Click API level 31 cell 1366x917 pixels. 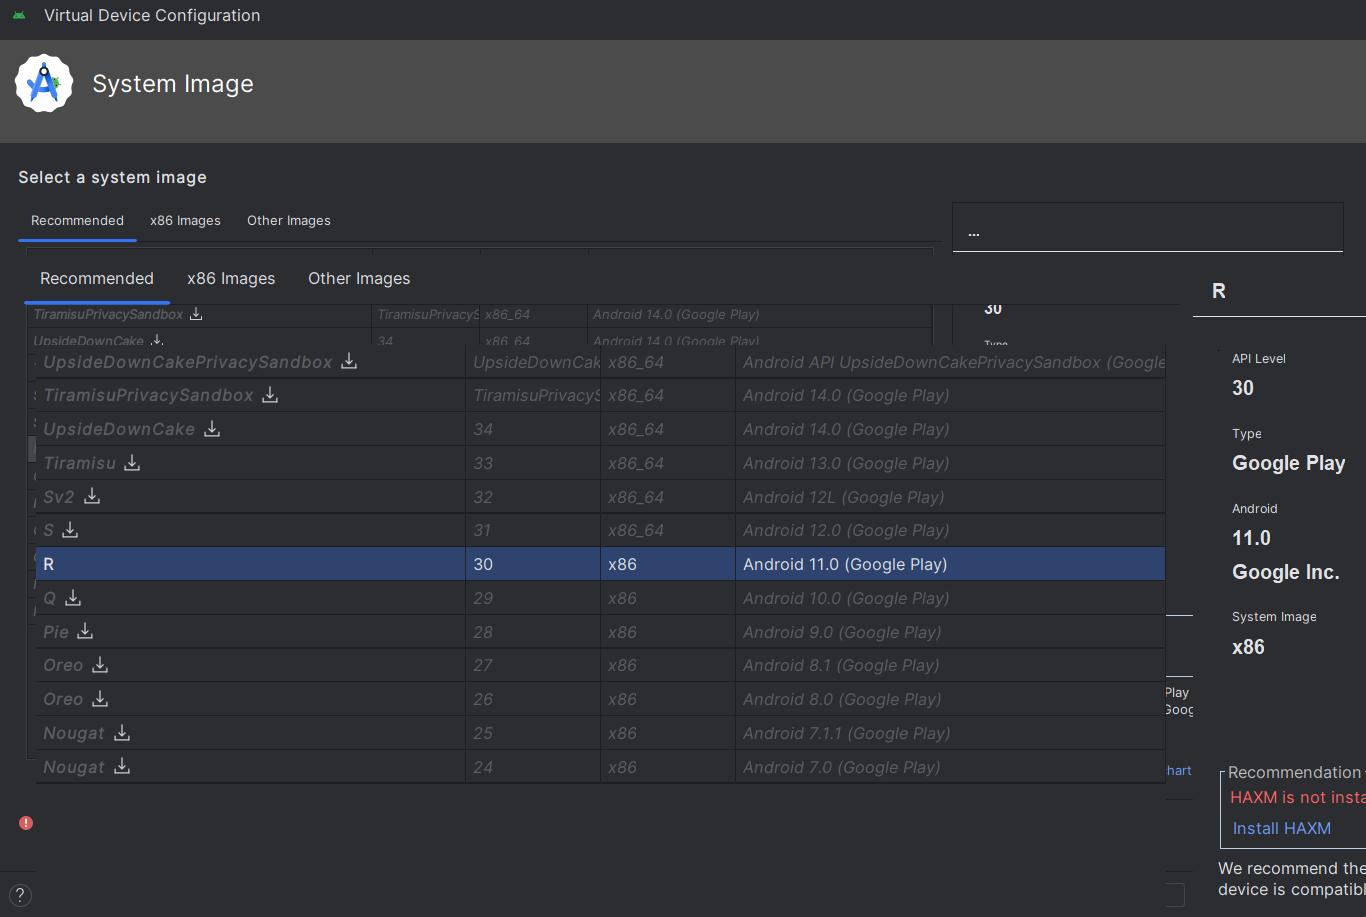(533, 530)
